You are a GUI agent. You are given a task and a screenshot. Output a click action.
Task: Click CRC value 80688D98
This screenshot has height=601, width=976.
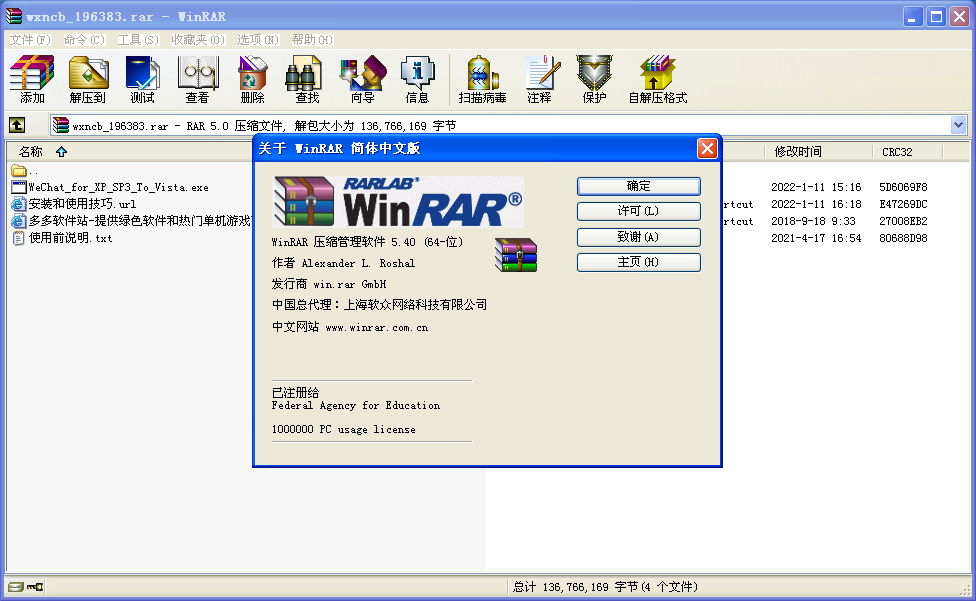[x=903, y=238]
